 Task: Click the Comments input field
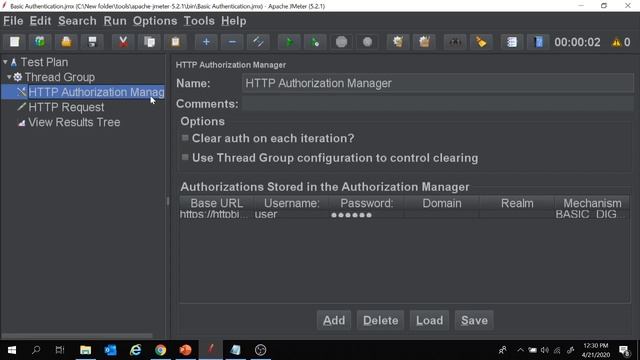(438, 104)
